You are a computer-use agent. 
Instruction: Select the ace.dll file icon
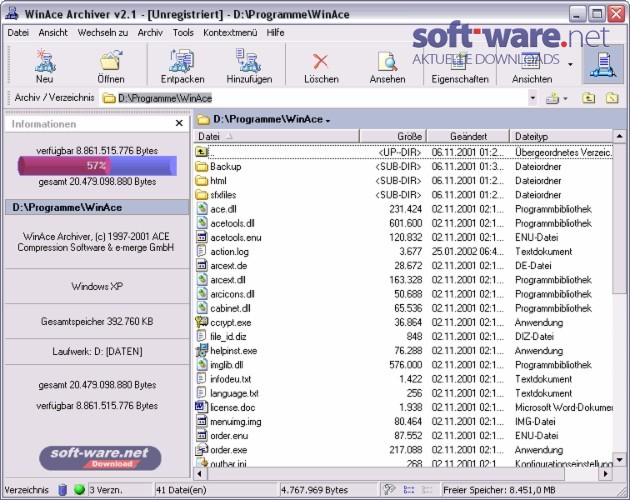point(201,209)
